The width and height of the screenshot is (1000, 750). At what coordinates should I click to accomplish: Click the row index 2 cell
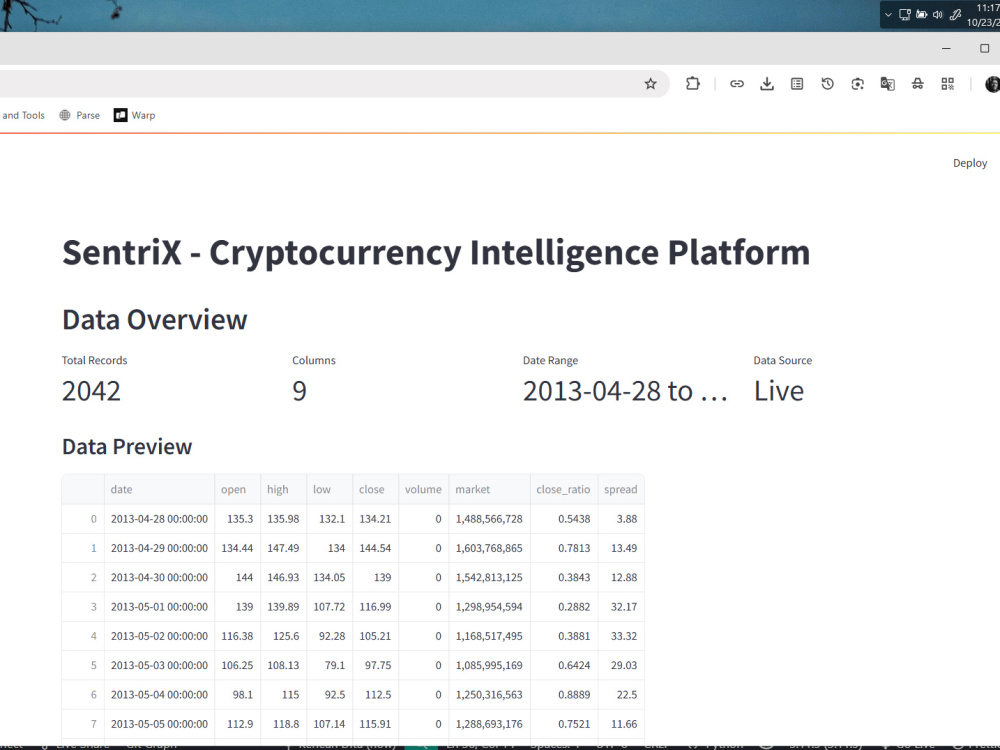tap(83, 577)
